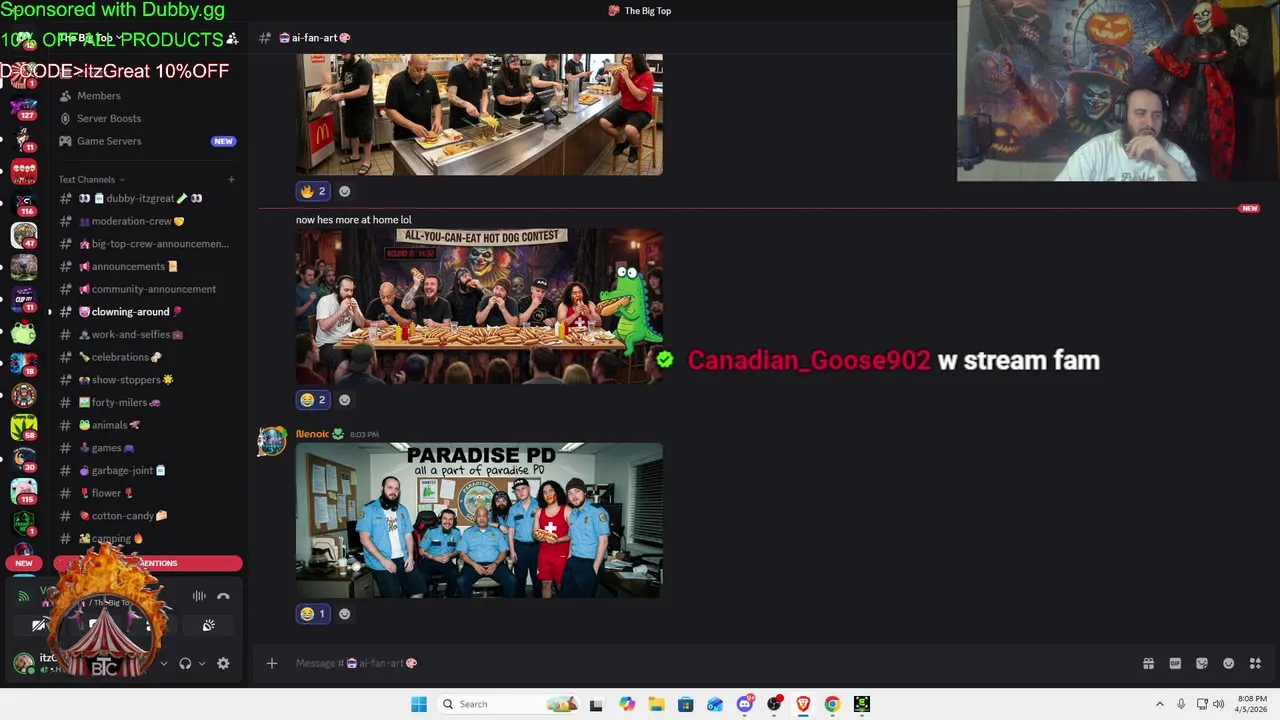Expand output device options beside headphones
This screenshot has width=1280, height=720.
(x=201, y=663)
